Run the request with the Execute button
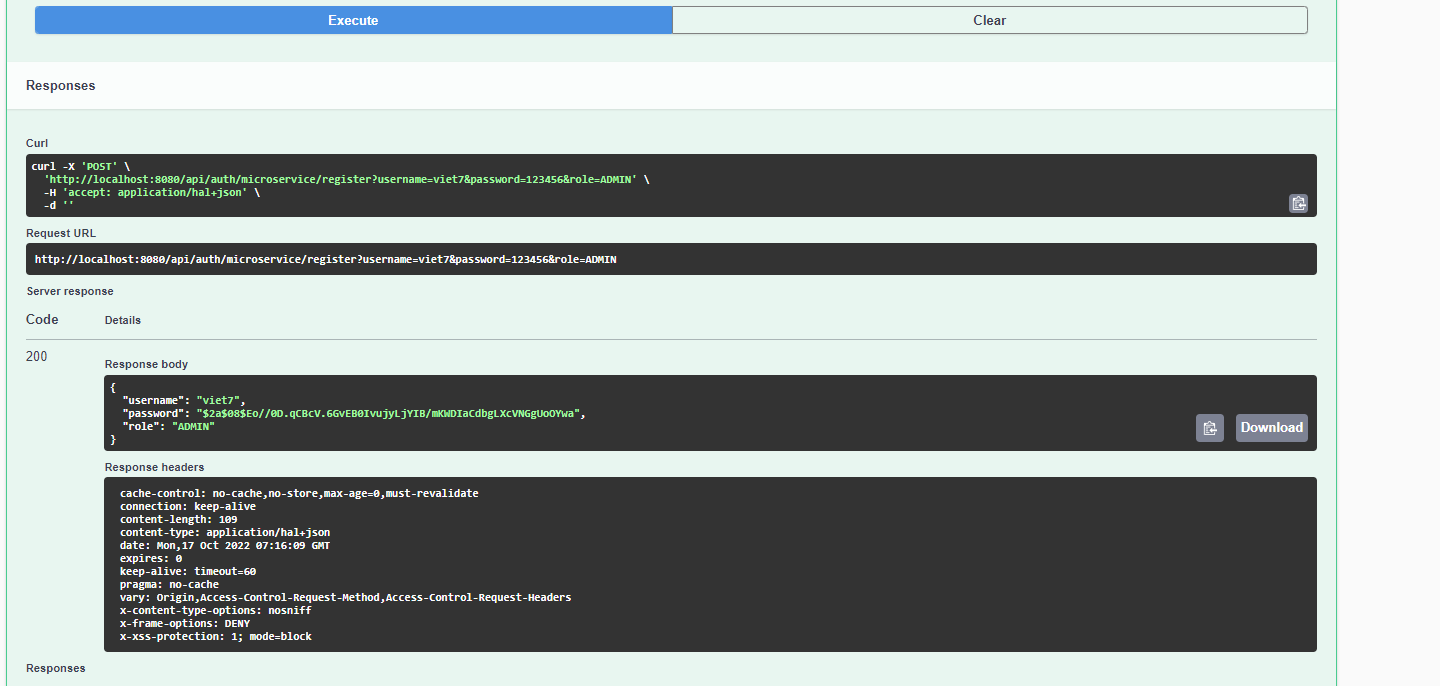This screenshot has height=686, width=1440. coord(353,20)
